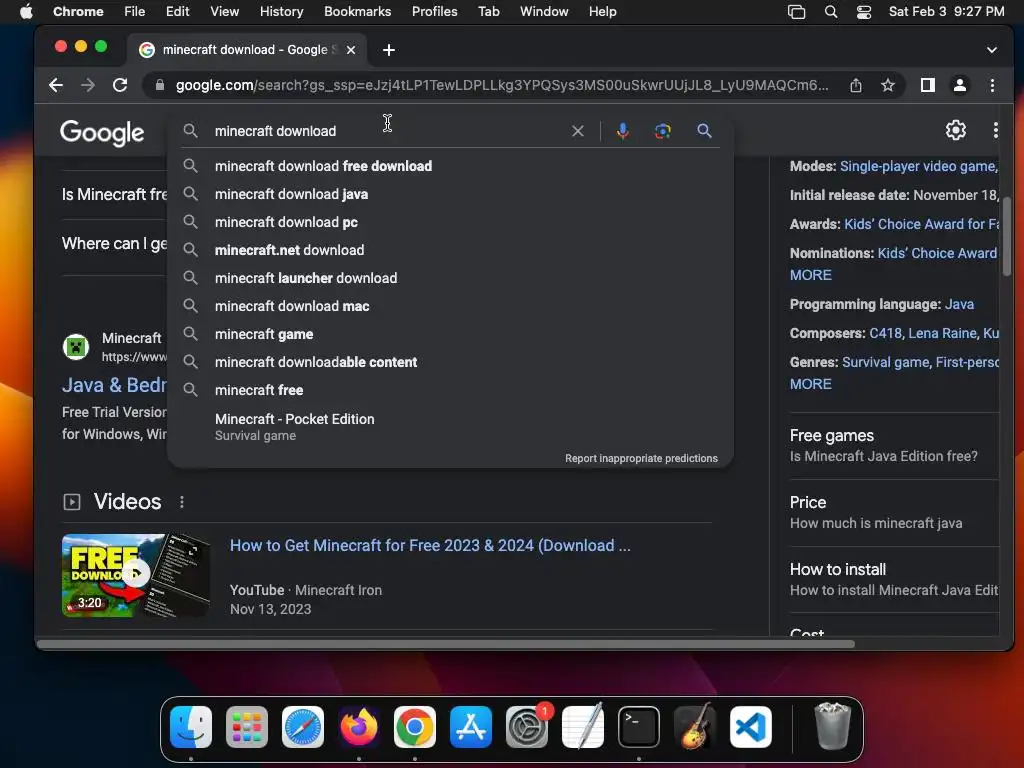Image resolution: width=1024 pixels, height=768 pixels.
Task: Expand the Free games section
Action: pyautogui.click(x=894, y=445)
